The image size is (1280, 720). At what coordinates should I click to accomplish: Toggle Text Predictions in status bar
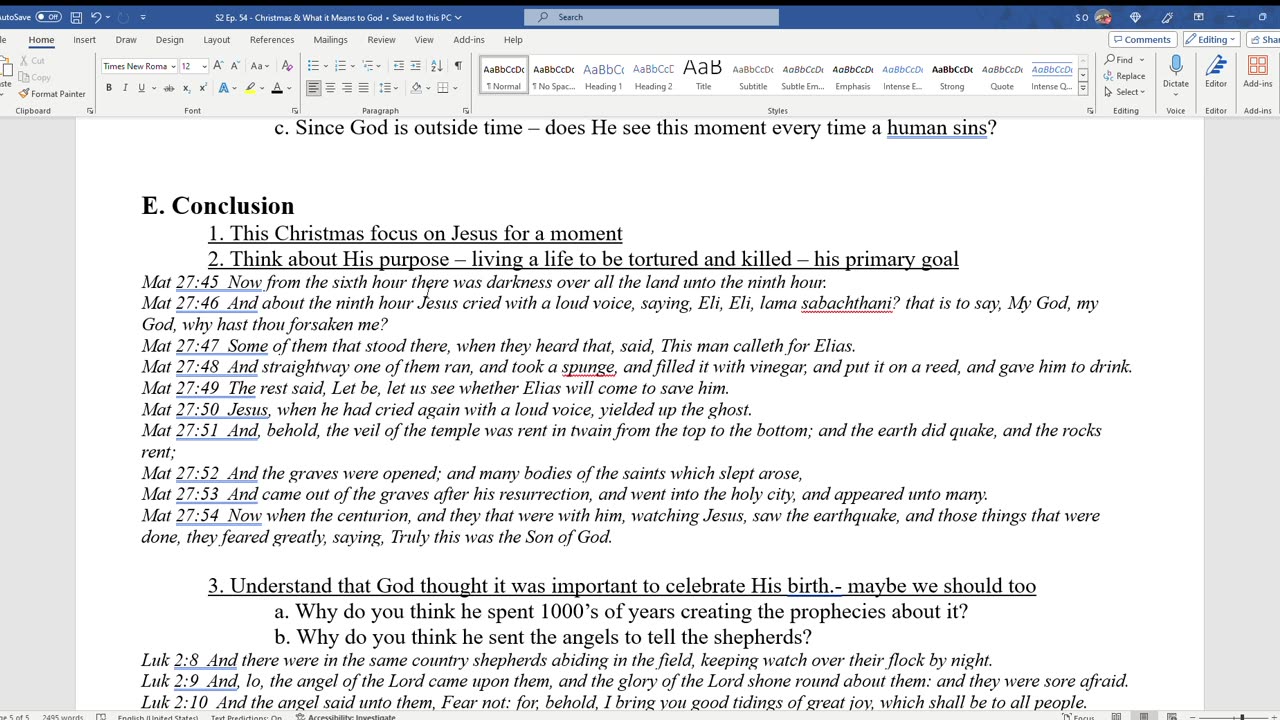point(247,716)
